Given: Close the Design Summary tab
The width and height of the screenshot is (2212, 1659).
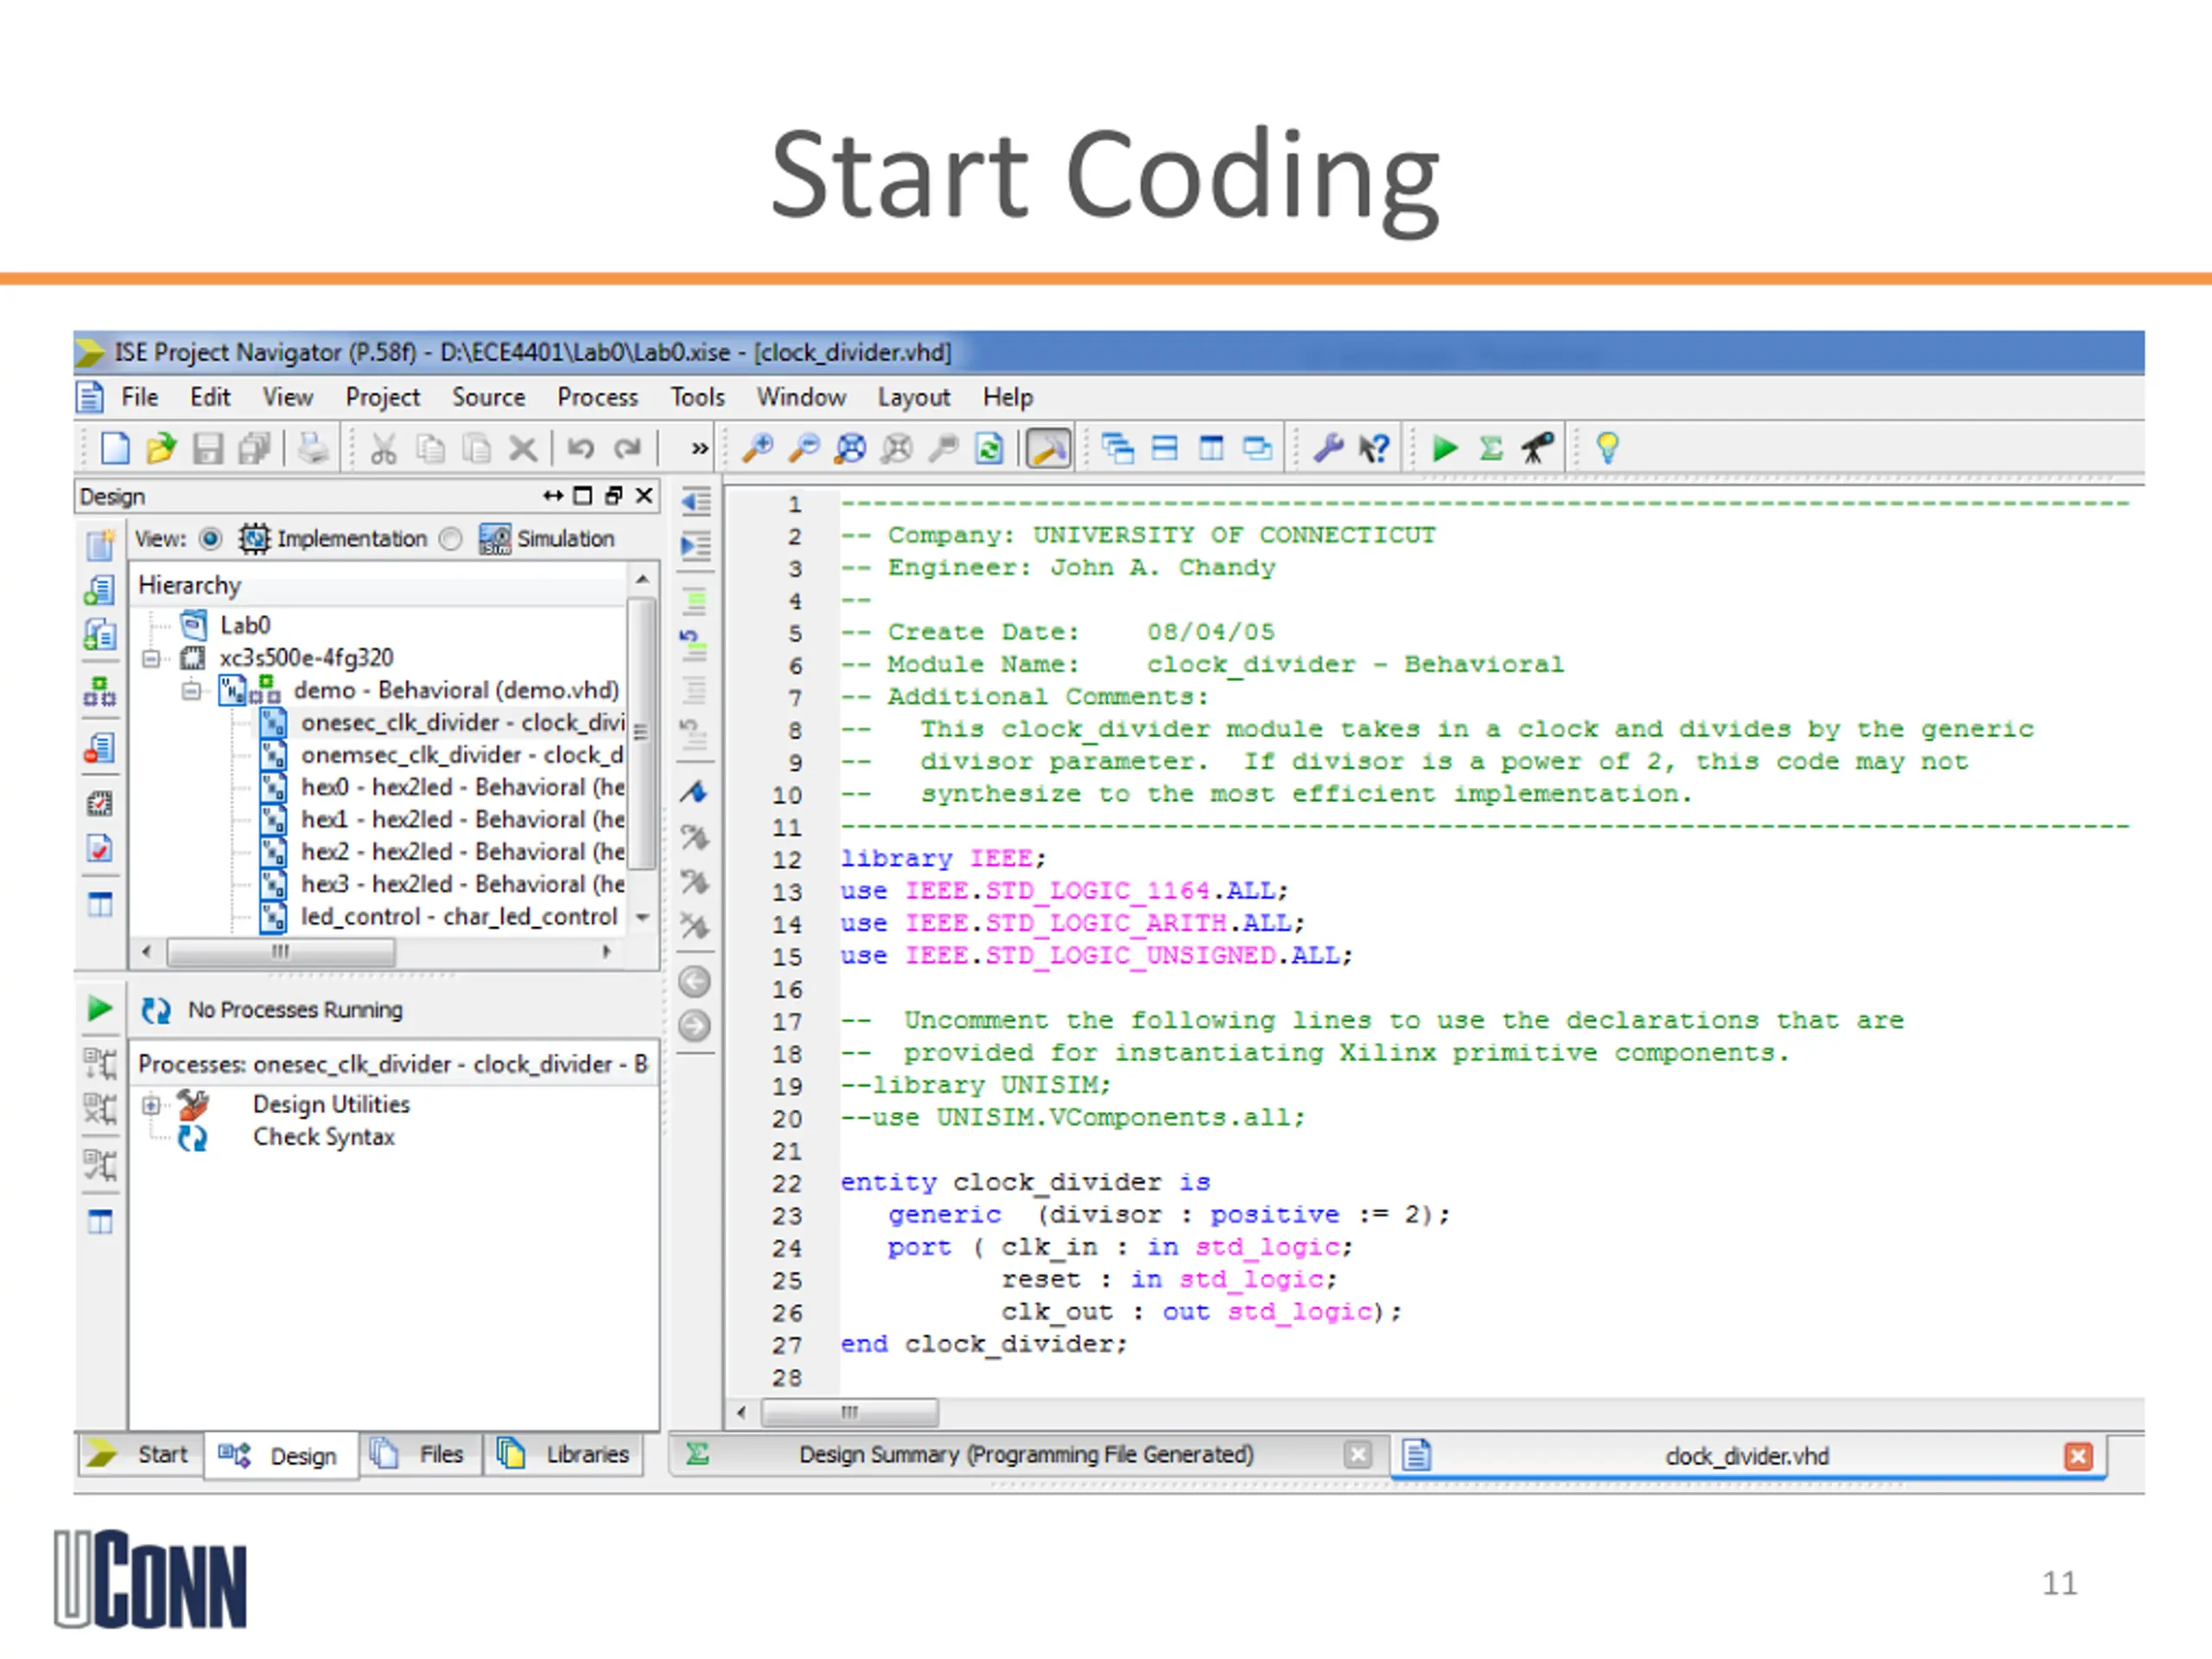Looking at the screenshot, I should click(x=1357, y=1454).
